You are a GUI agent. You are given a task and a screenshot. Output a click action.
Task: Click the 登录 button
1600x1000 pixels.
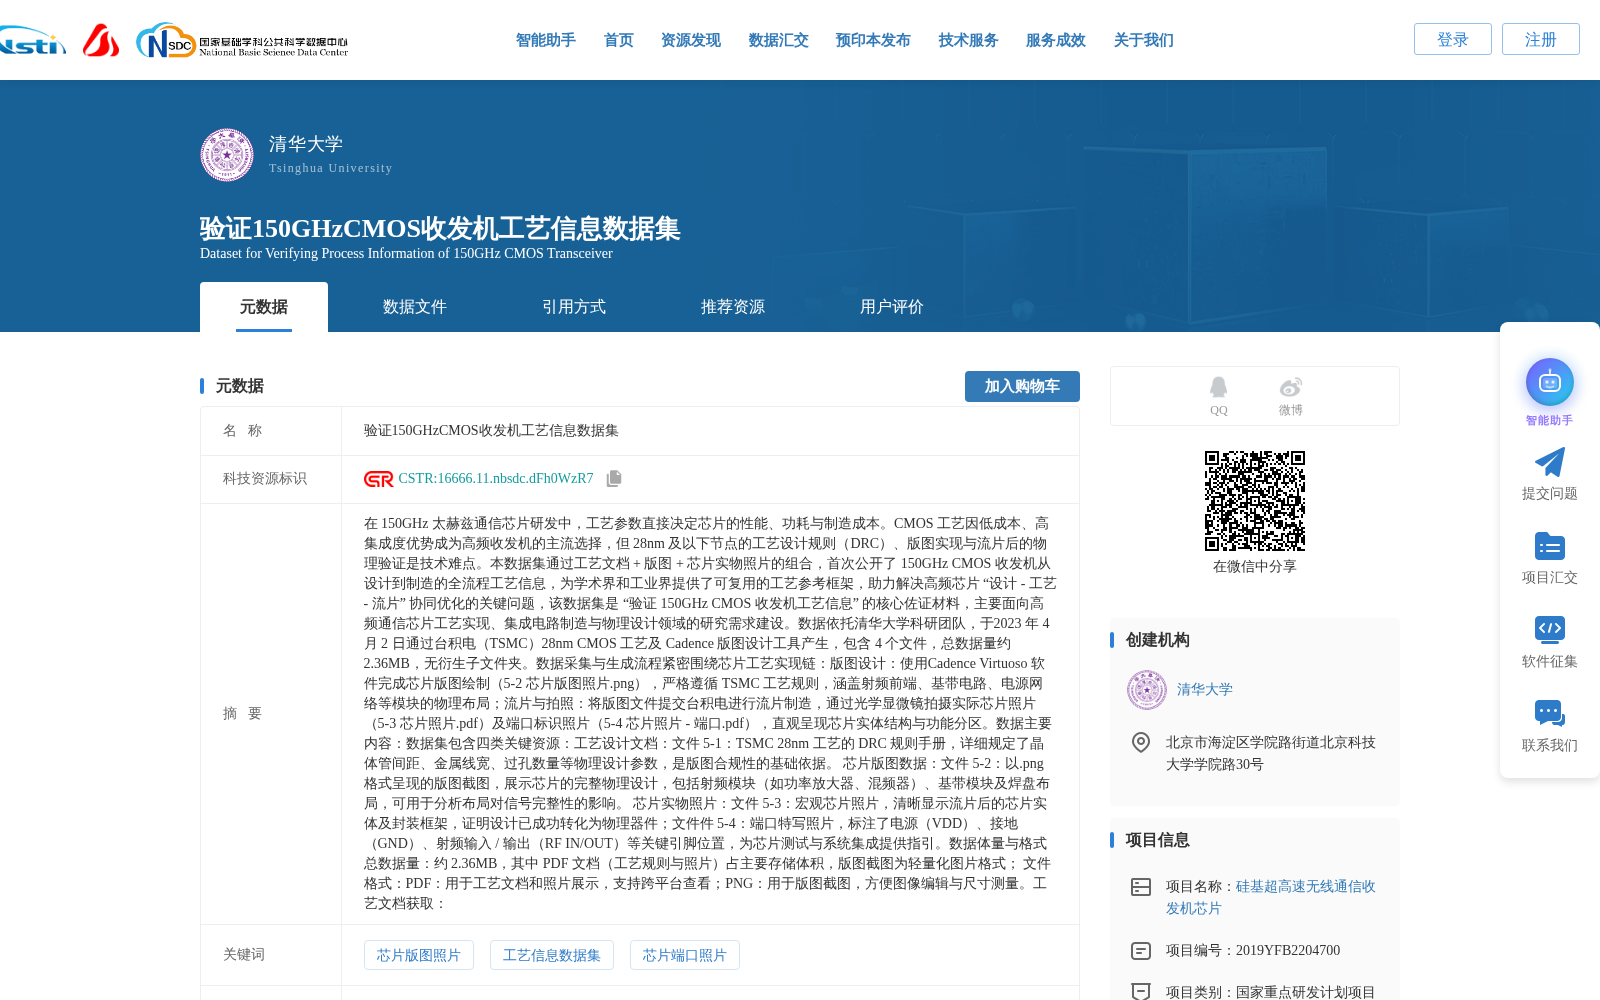coord(1453,39)
